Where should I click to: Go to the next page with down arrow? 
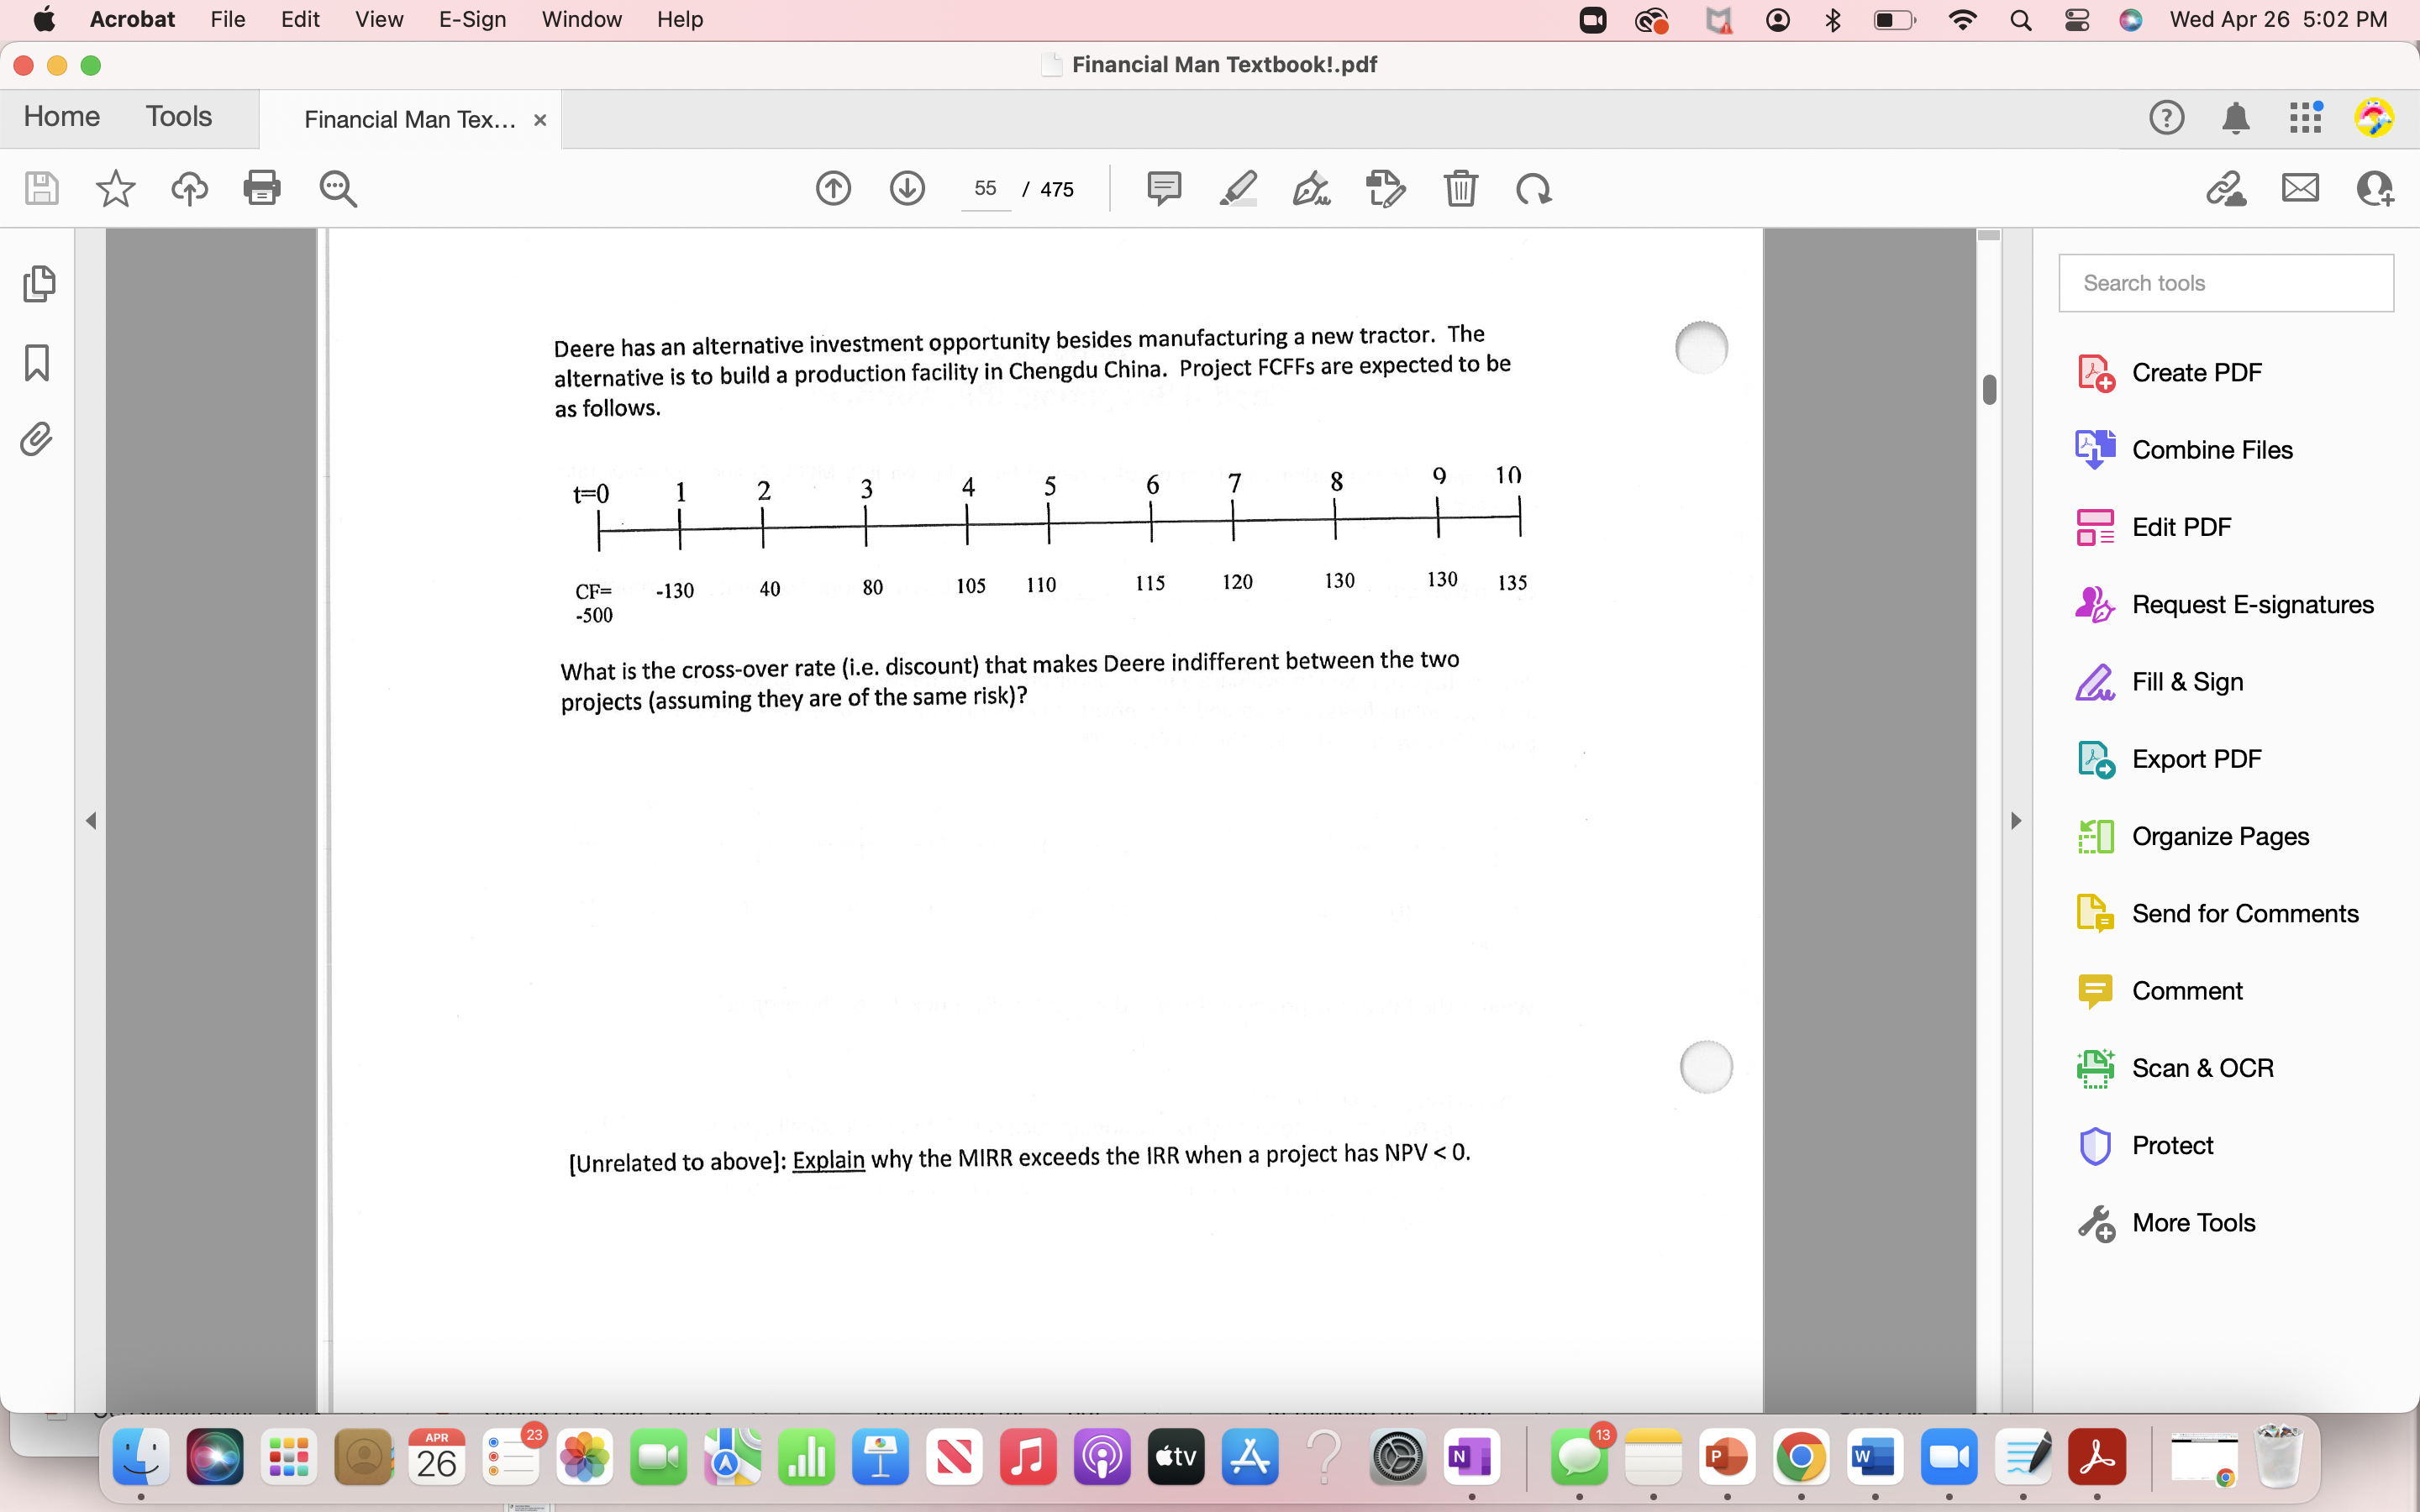click(907, 188)
